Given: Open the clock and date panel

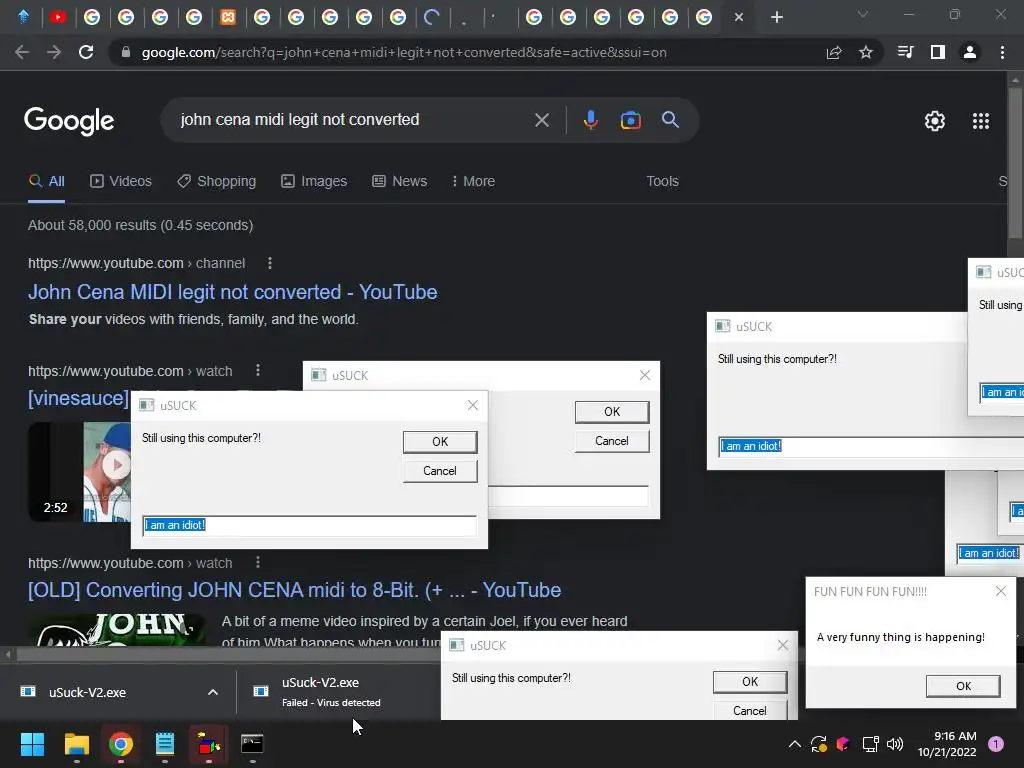Looking at the screenshot, I should (947, 744).
